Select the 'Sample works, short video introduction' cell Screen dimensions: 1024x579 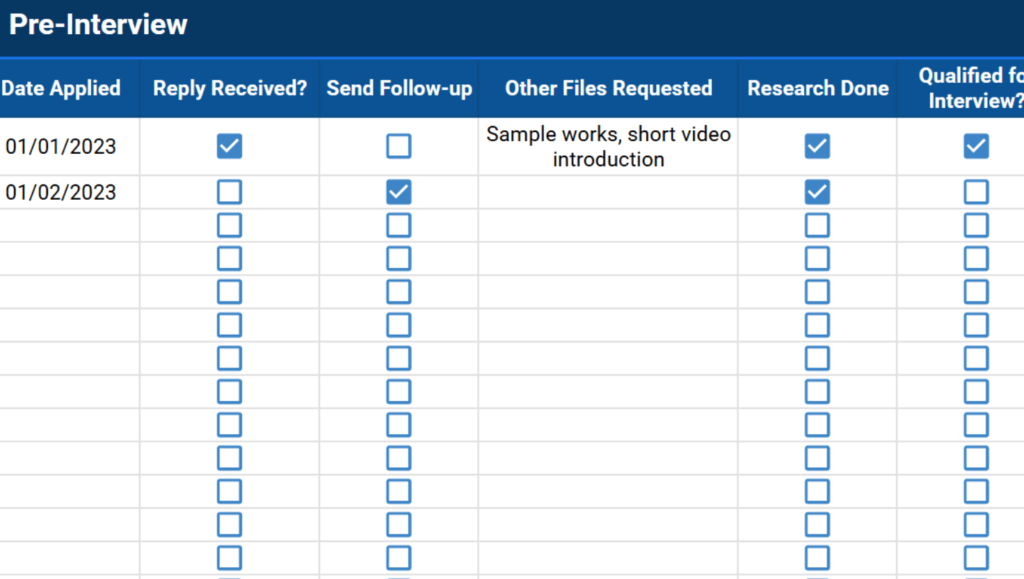(608, 147)
